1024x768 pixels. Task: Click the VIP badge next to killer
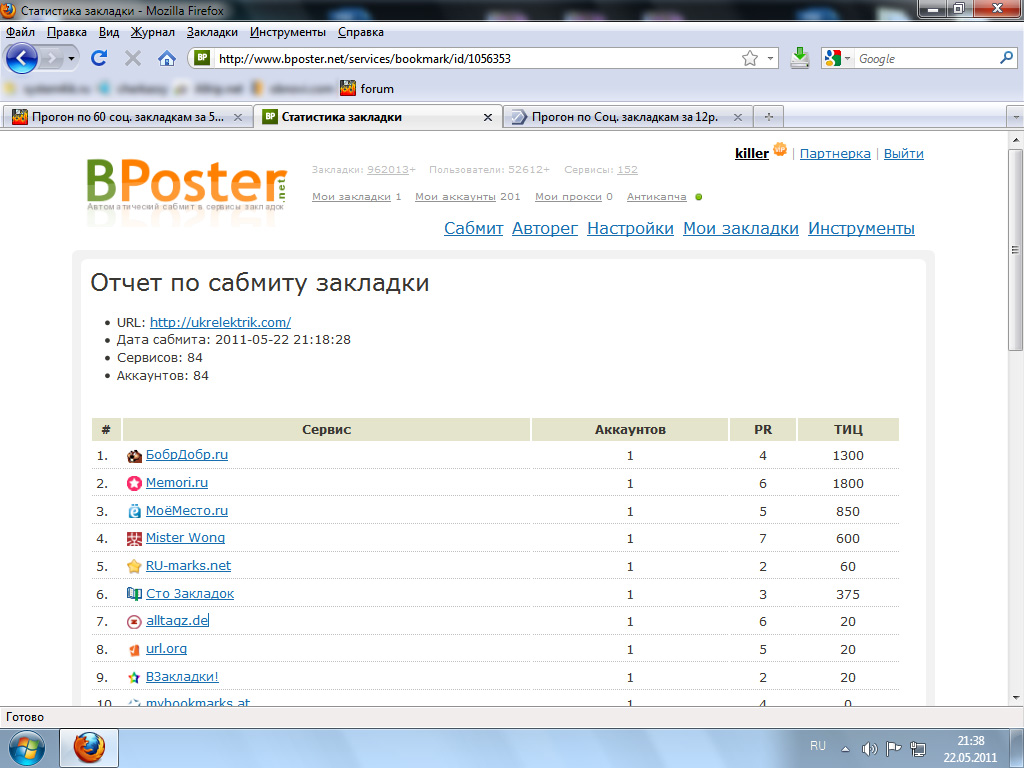click(x=780, y=150)
